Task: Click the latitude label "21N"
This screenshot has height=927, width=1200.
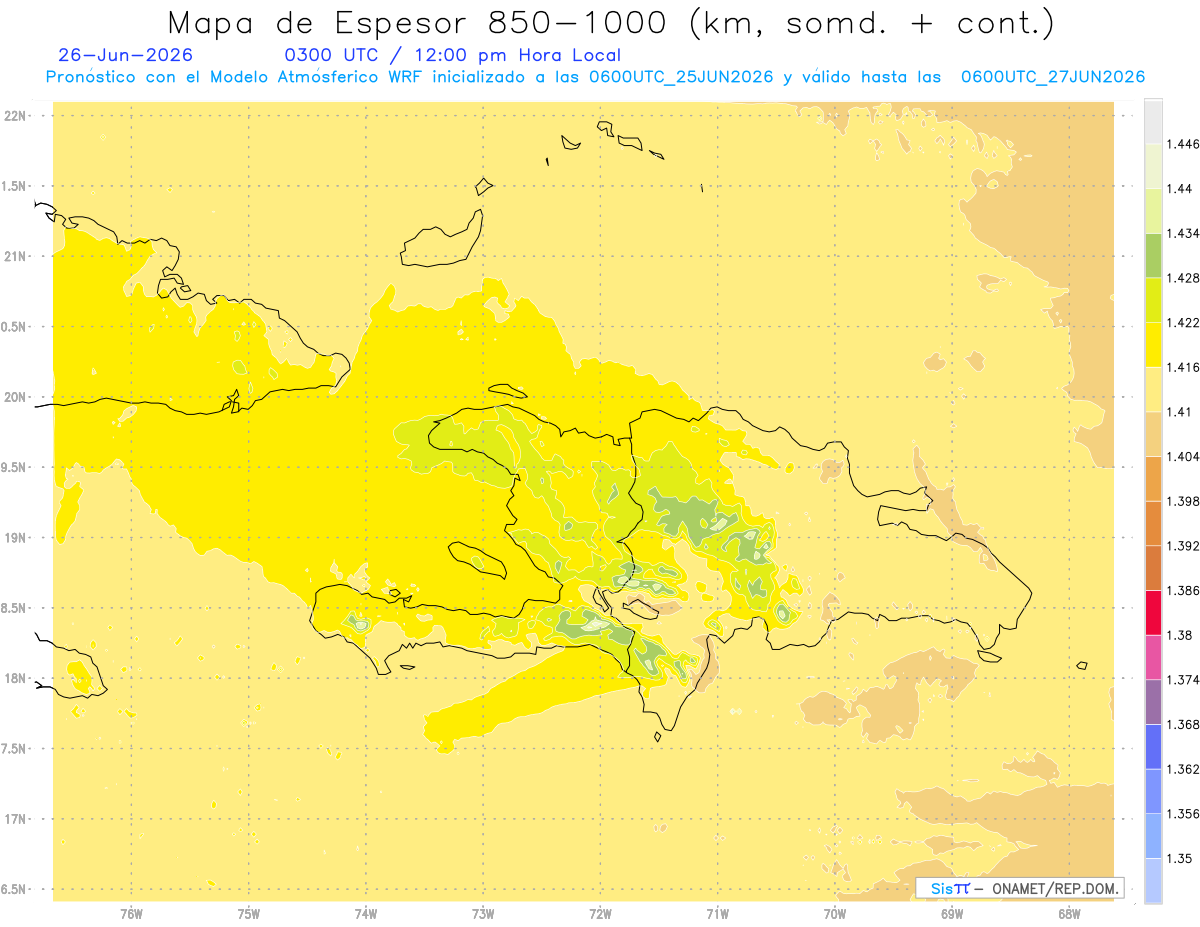Action: pos(16,256)
